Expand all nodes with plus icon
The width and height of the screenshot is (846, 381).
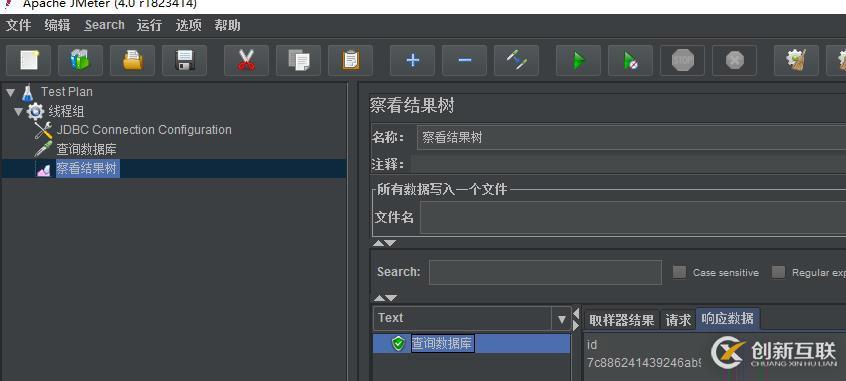coord(413,60)
